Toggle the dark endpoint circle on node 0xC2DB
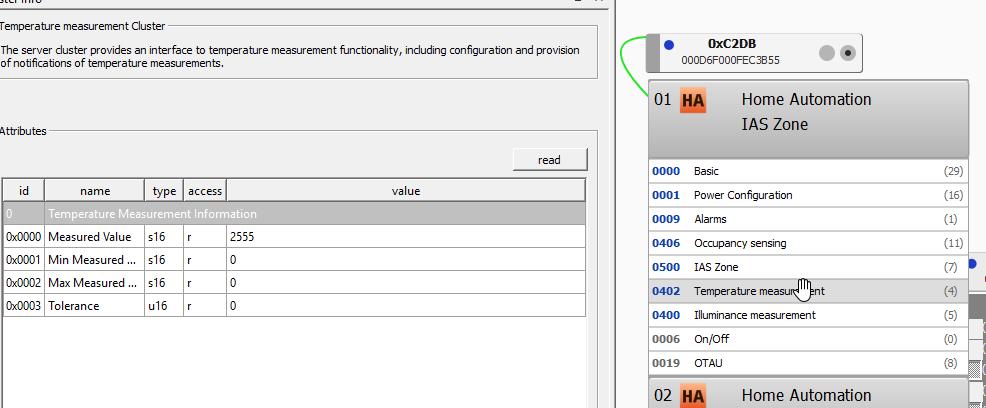The height and width of the screenshot is (408, 986). (x=848, y=53)
